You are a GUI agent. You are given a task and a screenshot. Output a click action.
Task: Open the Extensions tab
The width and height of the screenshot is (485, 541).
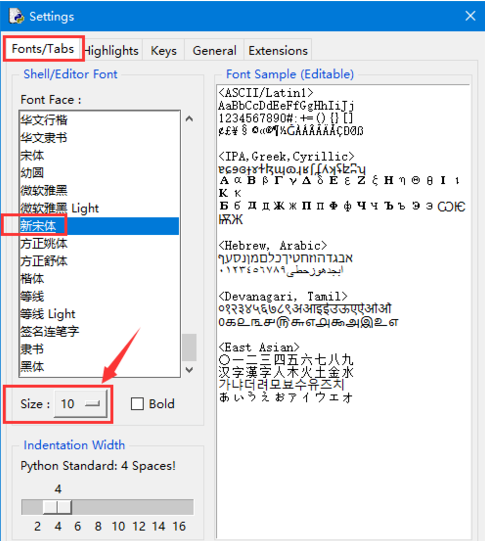tap(278, 51)
